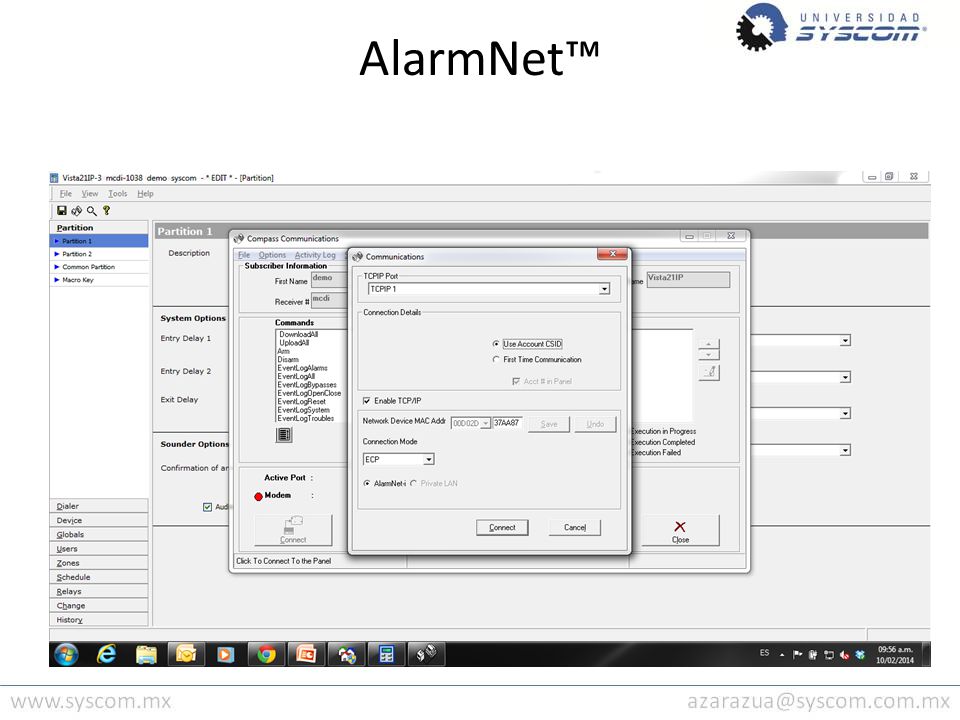Click the edit icon below up/down arrows
960x720 pixels.
pyautogui.click(x=709, y=372)
